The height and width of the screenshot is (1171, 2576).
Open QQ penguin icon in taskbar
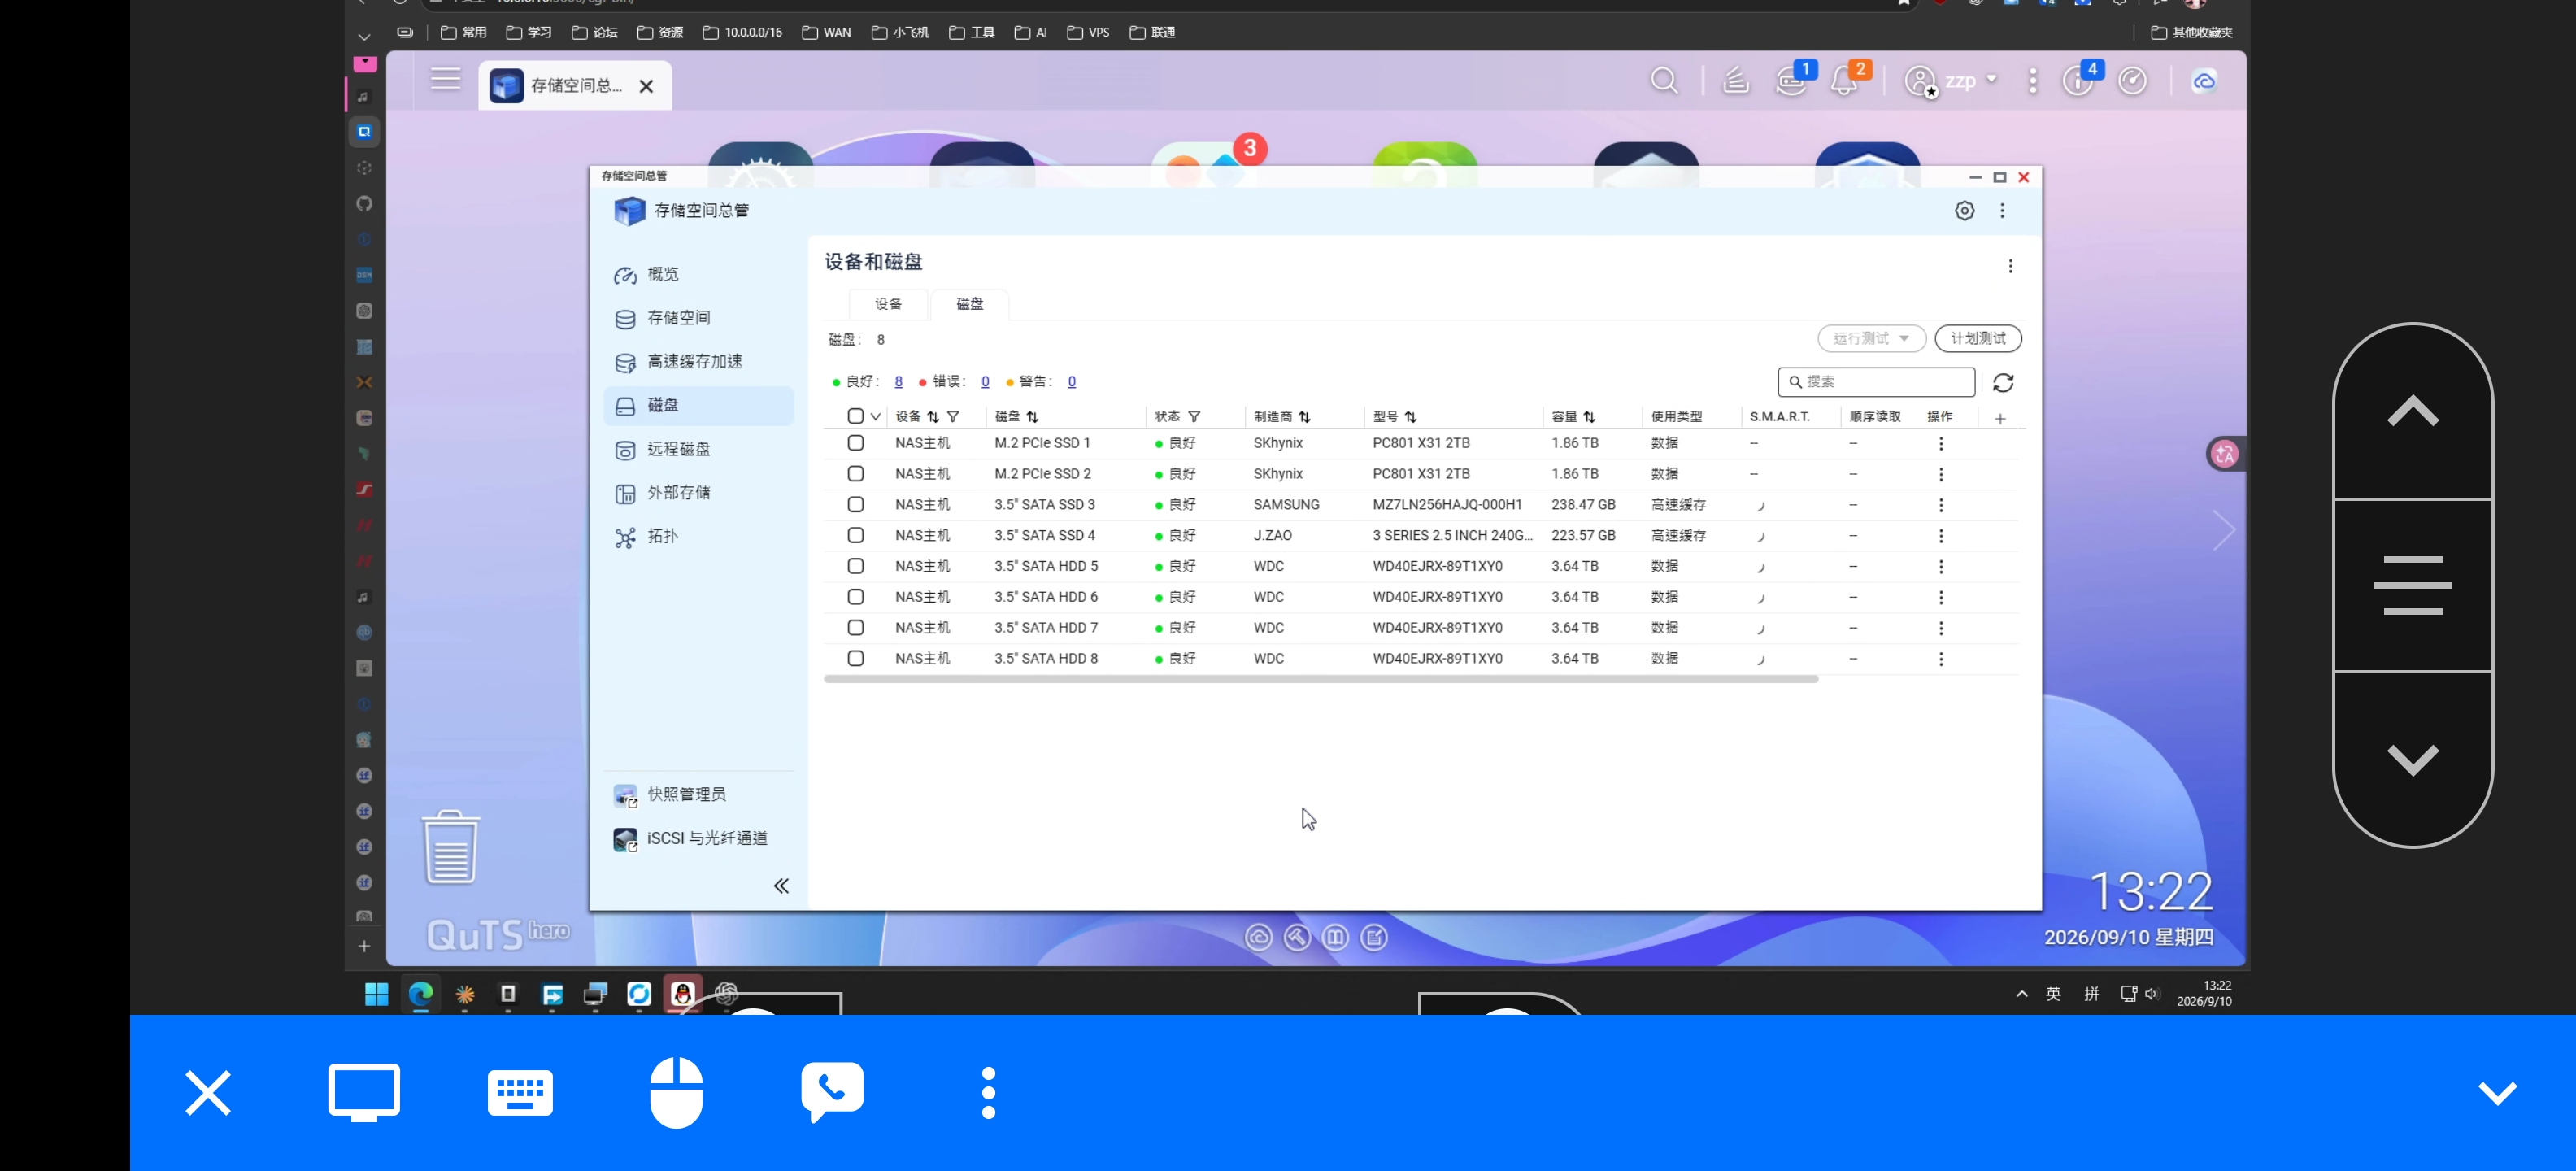683,994
